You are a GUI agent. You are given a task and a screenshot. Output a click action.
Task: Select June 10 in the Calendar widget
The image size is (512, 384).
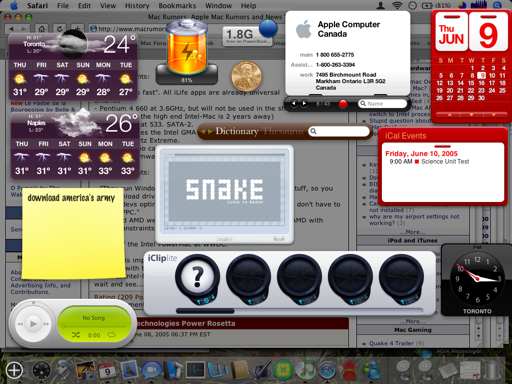(492, 75)
